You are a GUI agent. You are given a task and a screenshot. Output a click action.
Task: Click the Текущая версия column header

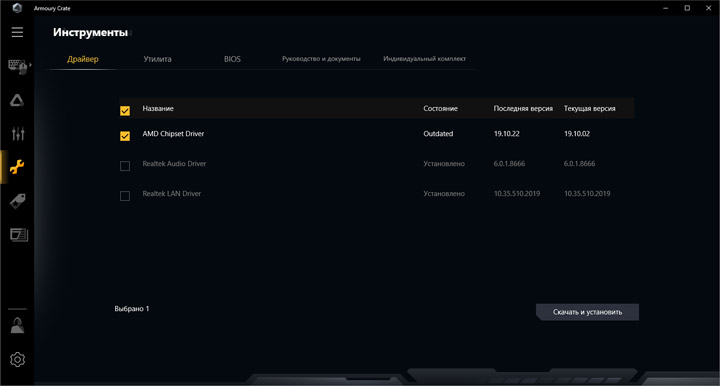click(x=590, y=109)
